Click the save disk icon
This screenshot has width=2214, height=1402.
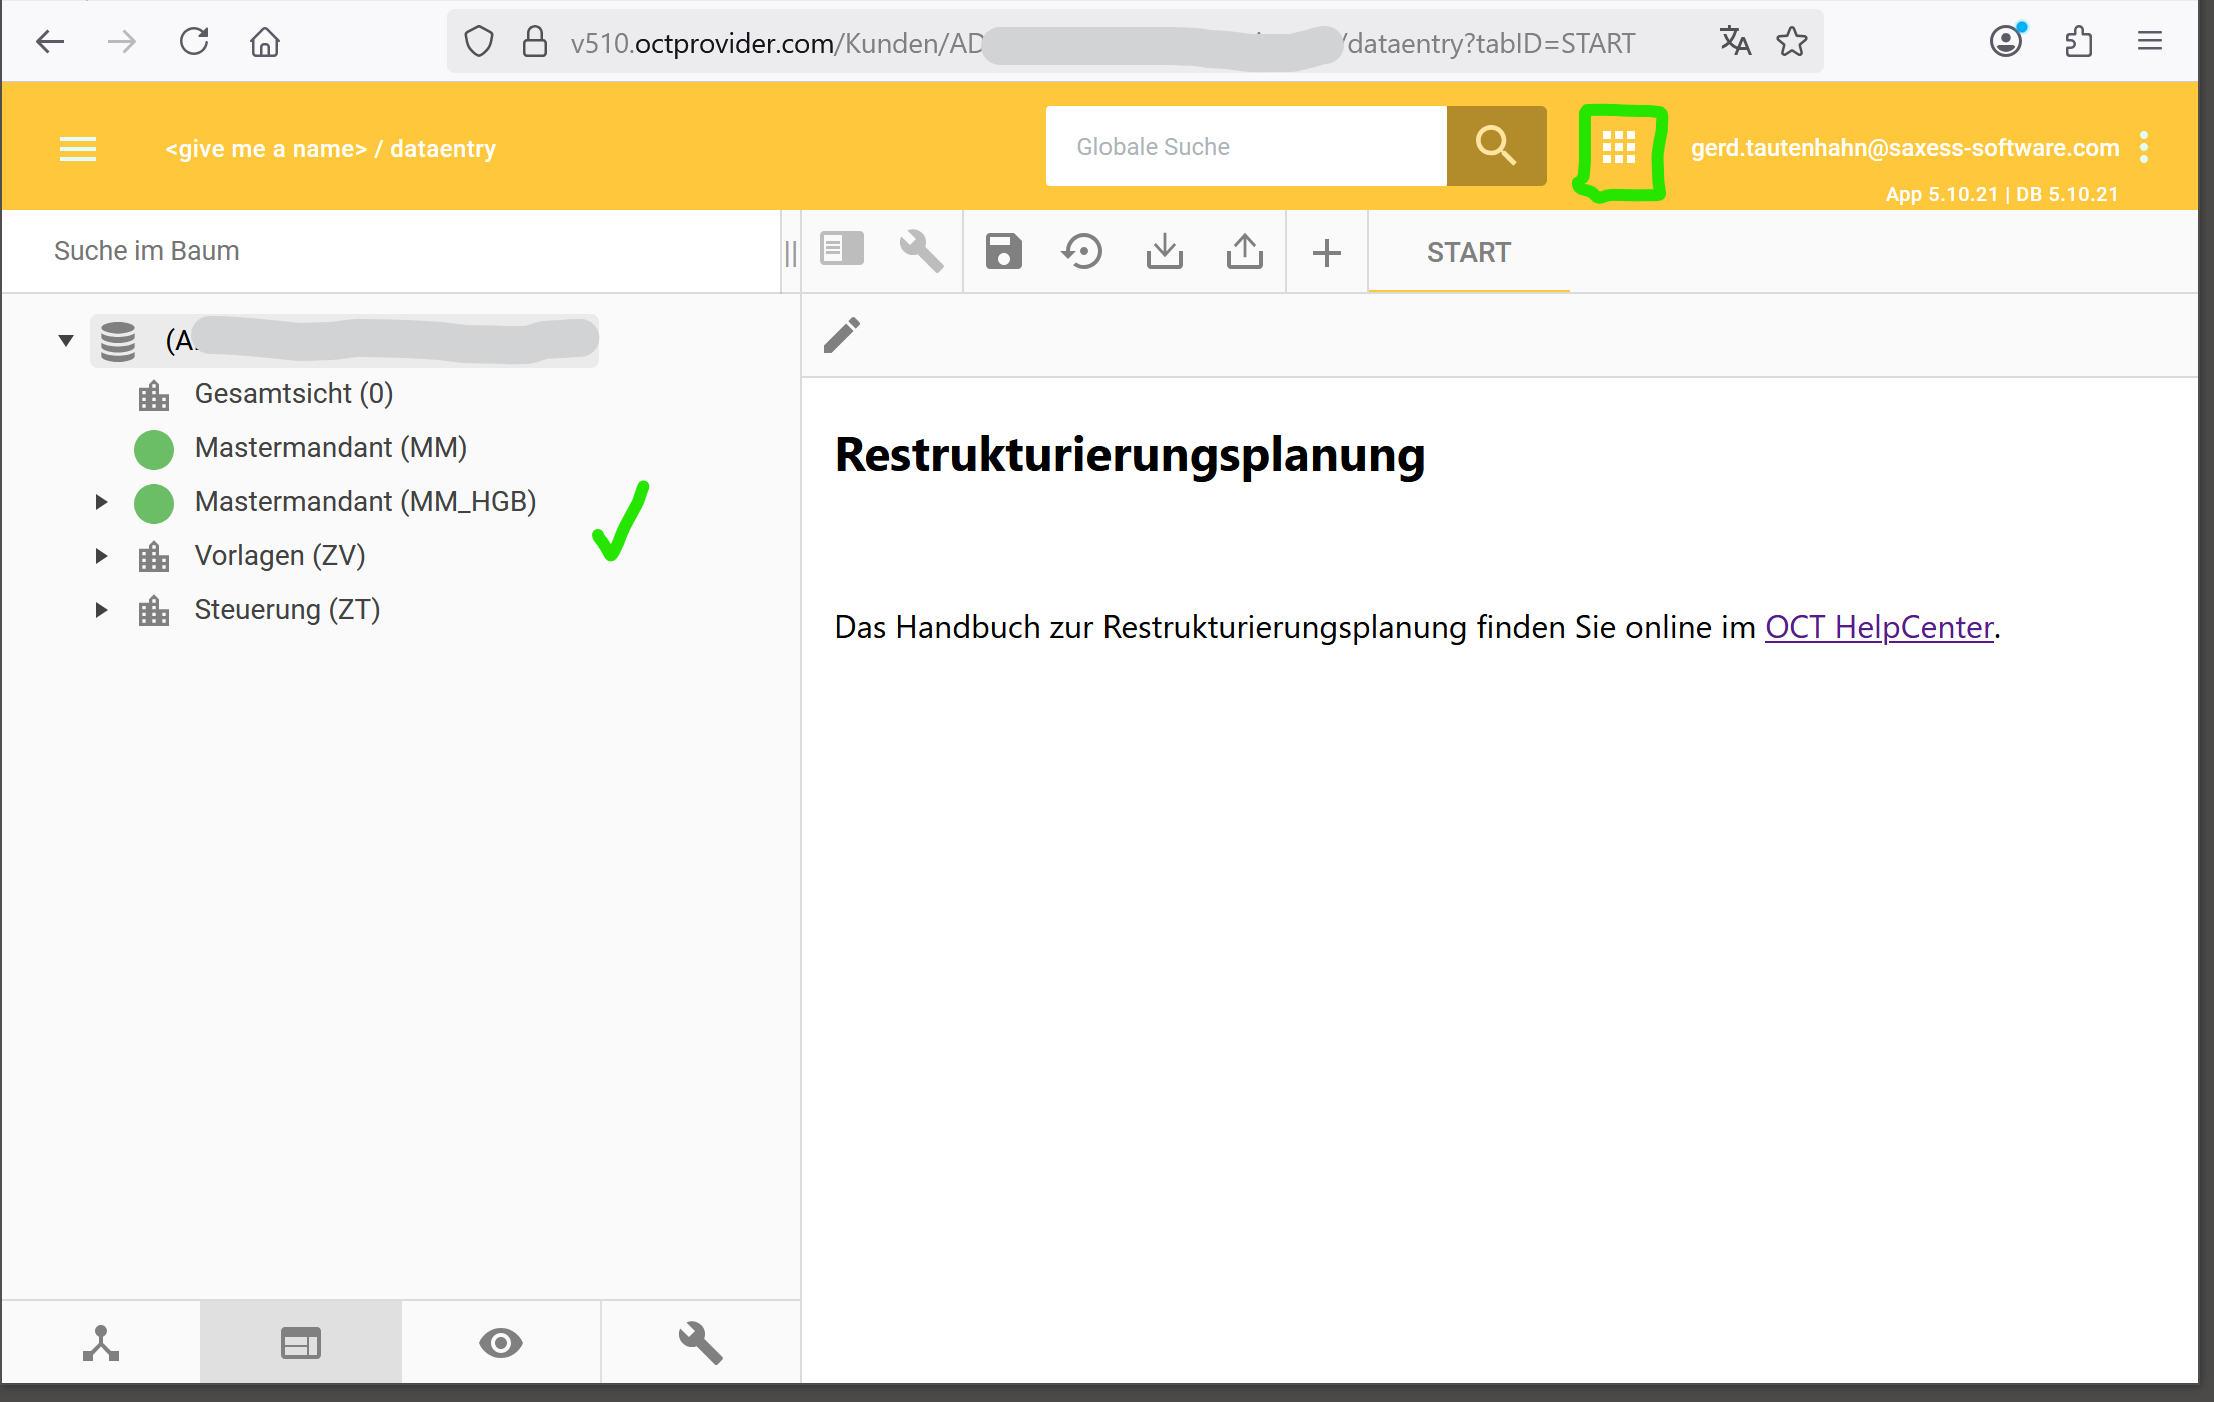(x=1003, y=251)
